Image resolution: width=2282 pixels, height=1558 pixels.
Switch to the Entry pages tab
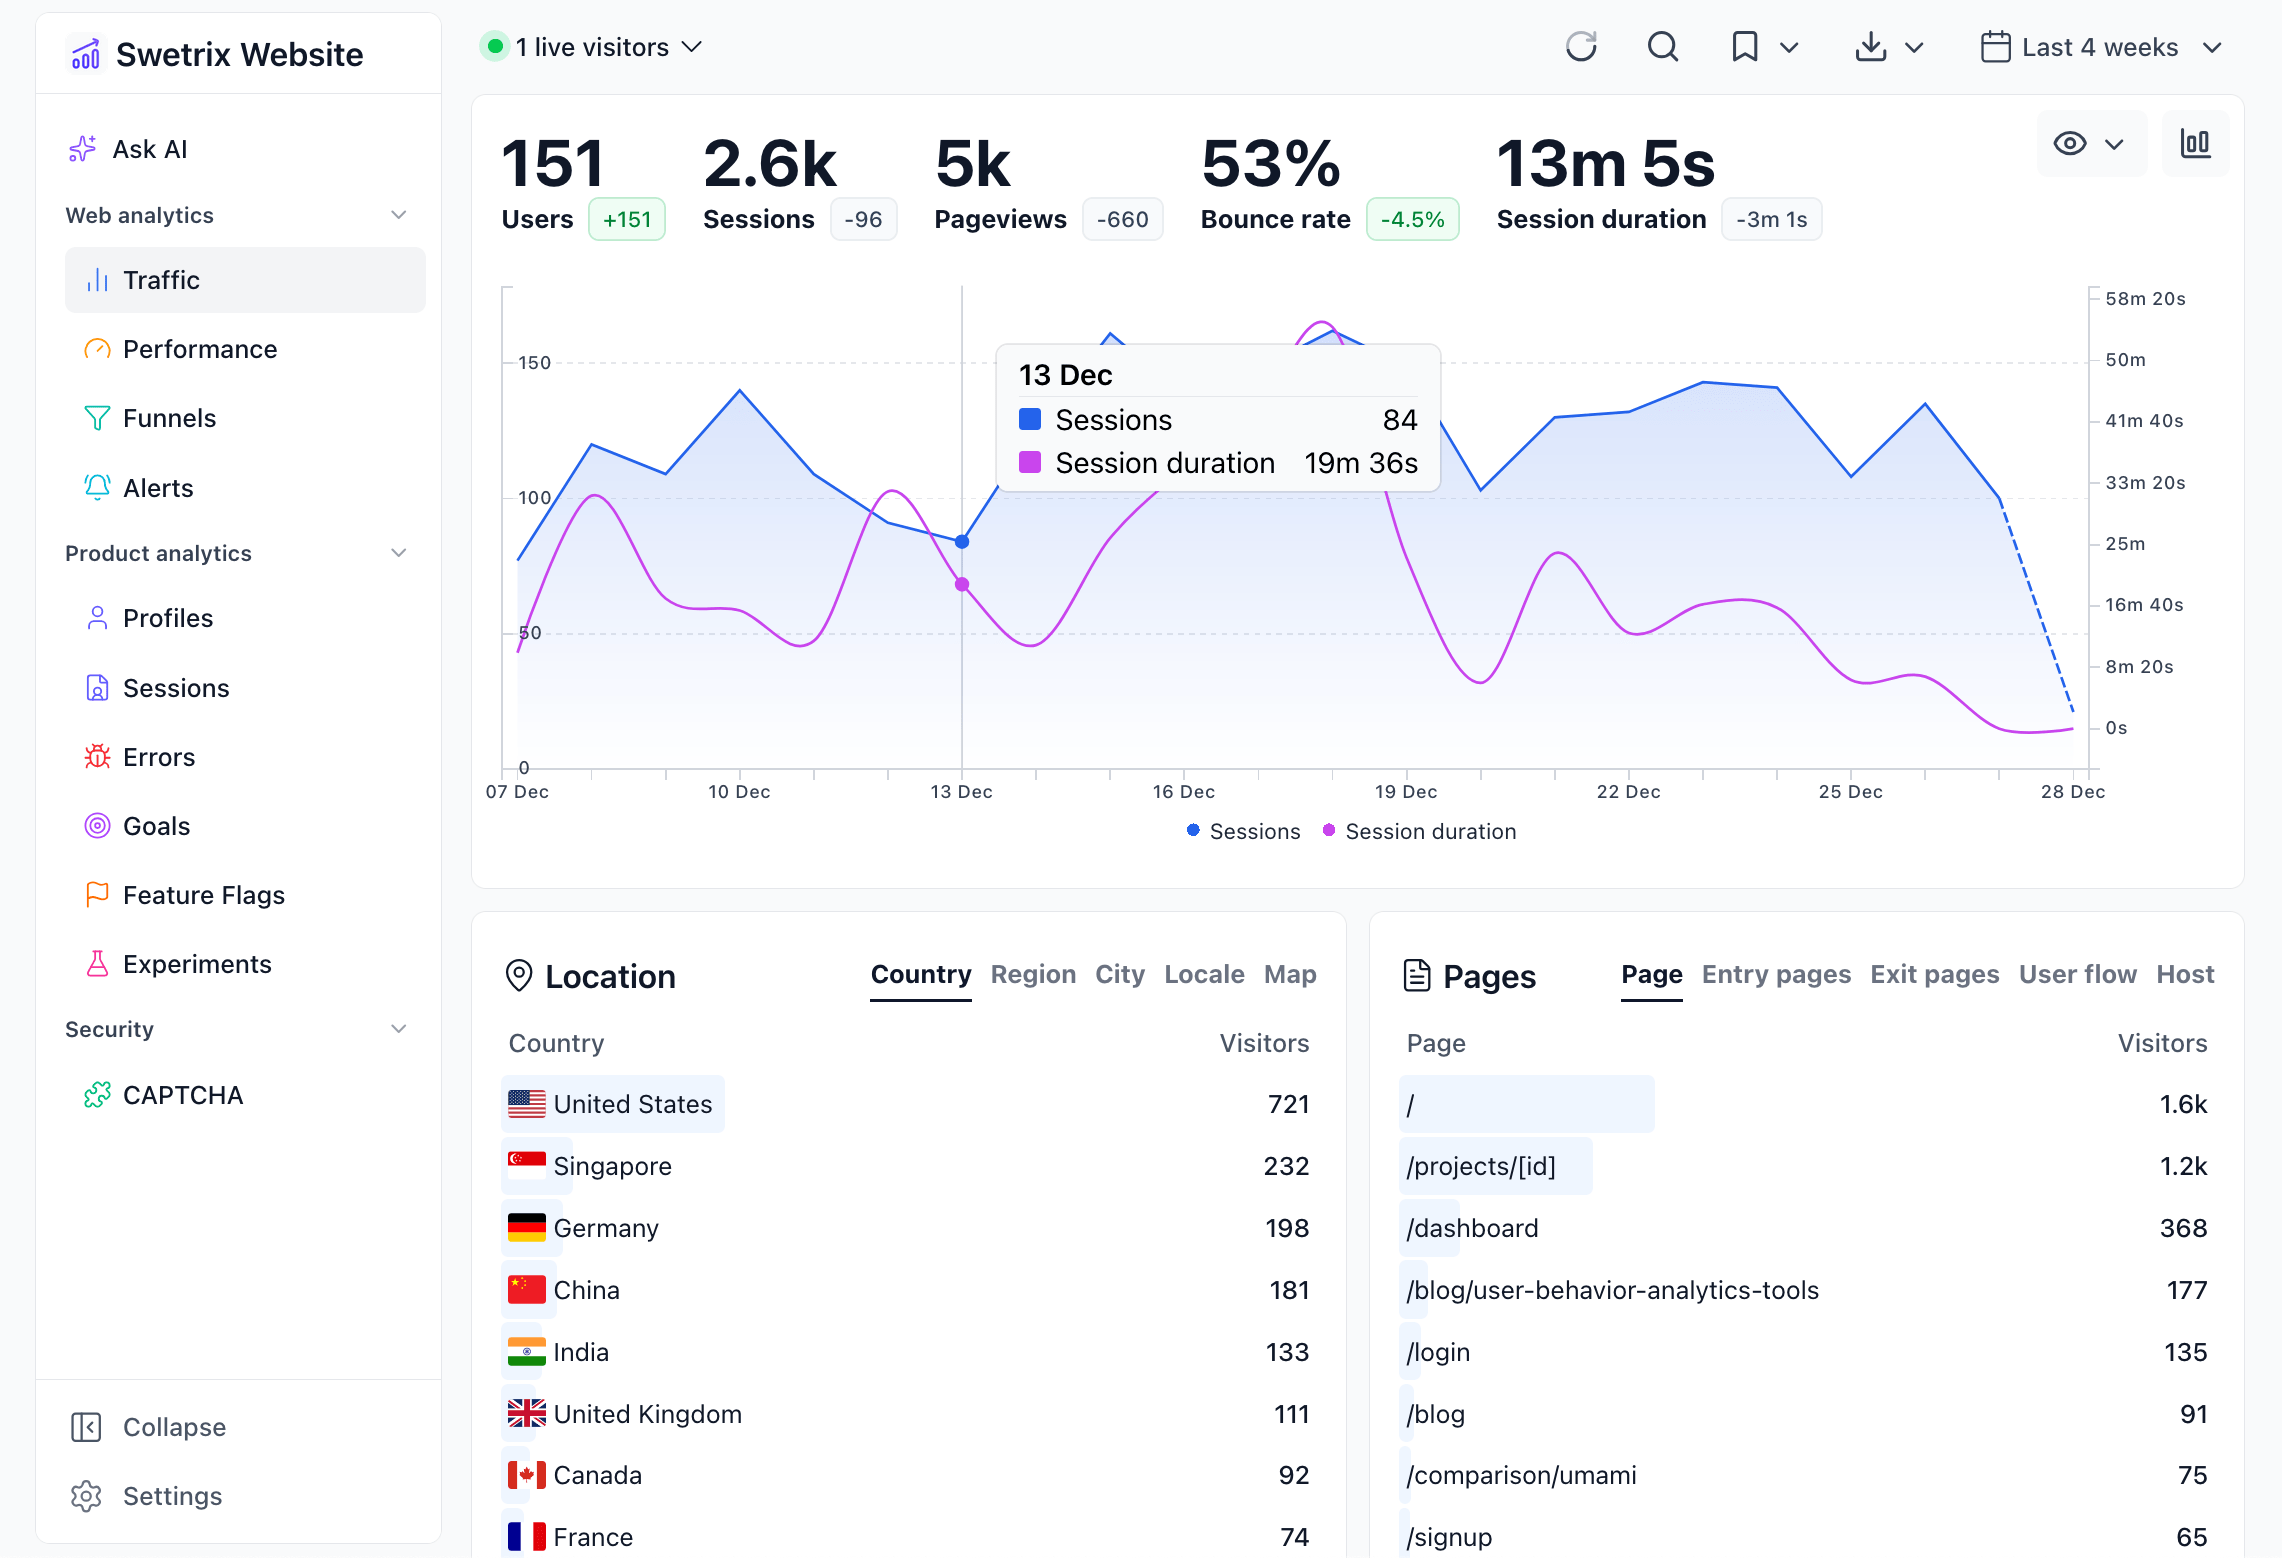1776,974
